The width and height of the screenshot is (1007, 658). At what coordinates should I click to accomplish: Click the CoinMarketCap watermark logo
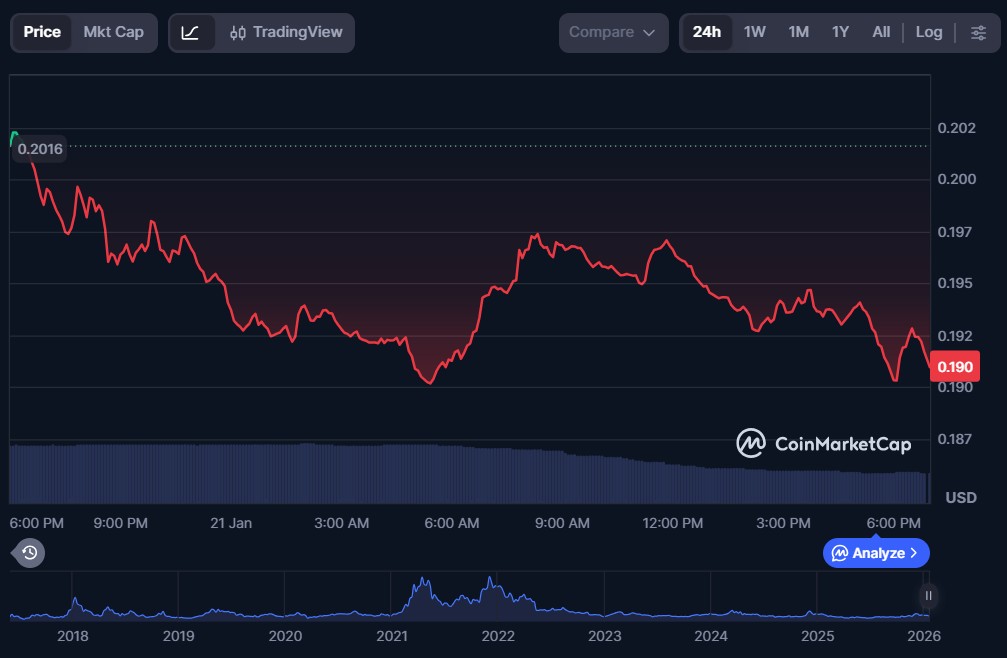point(824,443)
